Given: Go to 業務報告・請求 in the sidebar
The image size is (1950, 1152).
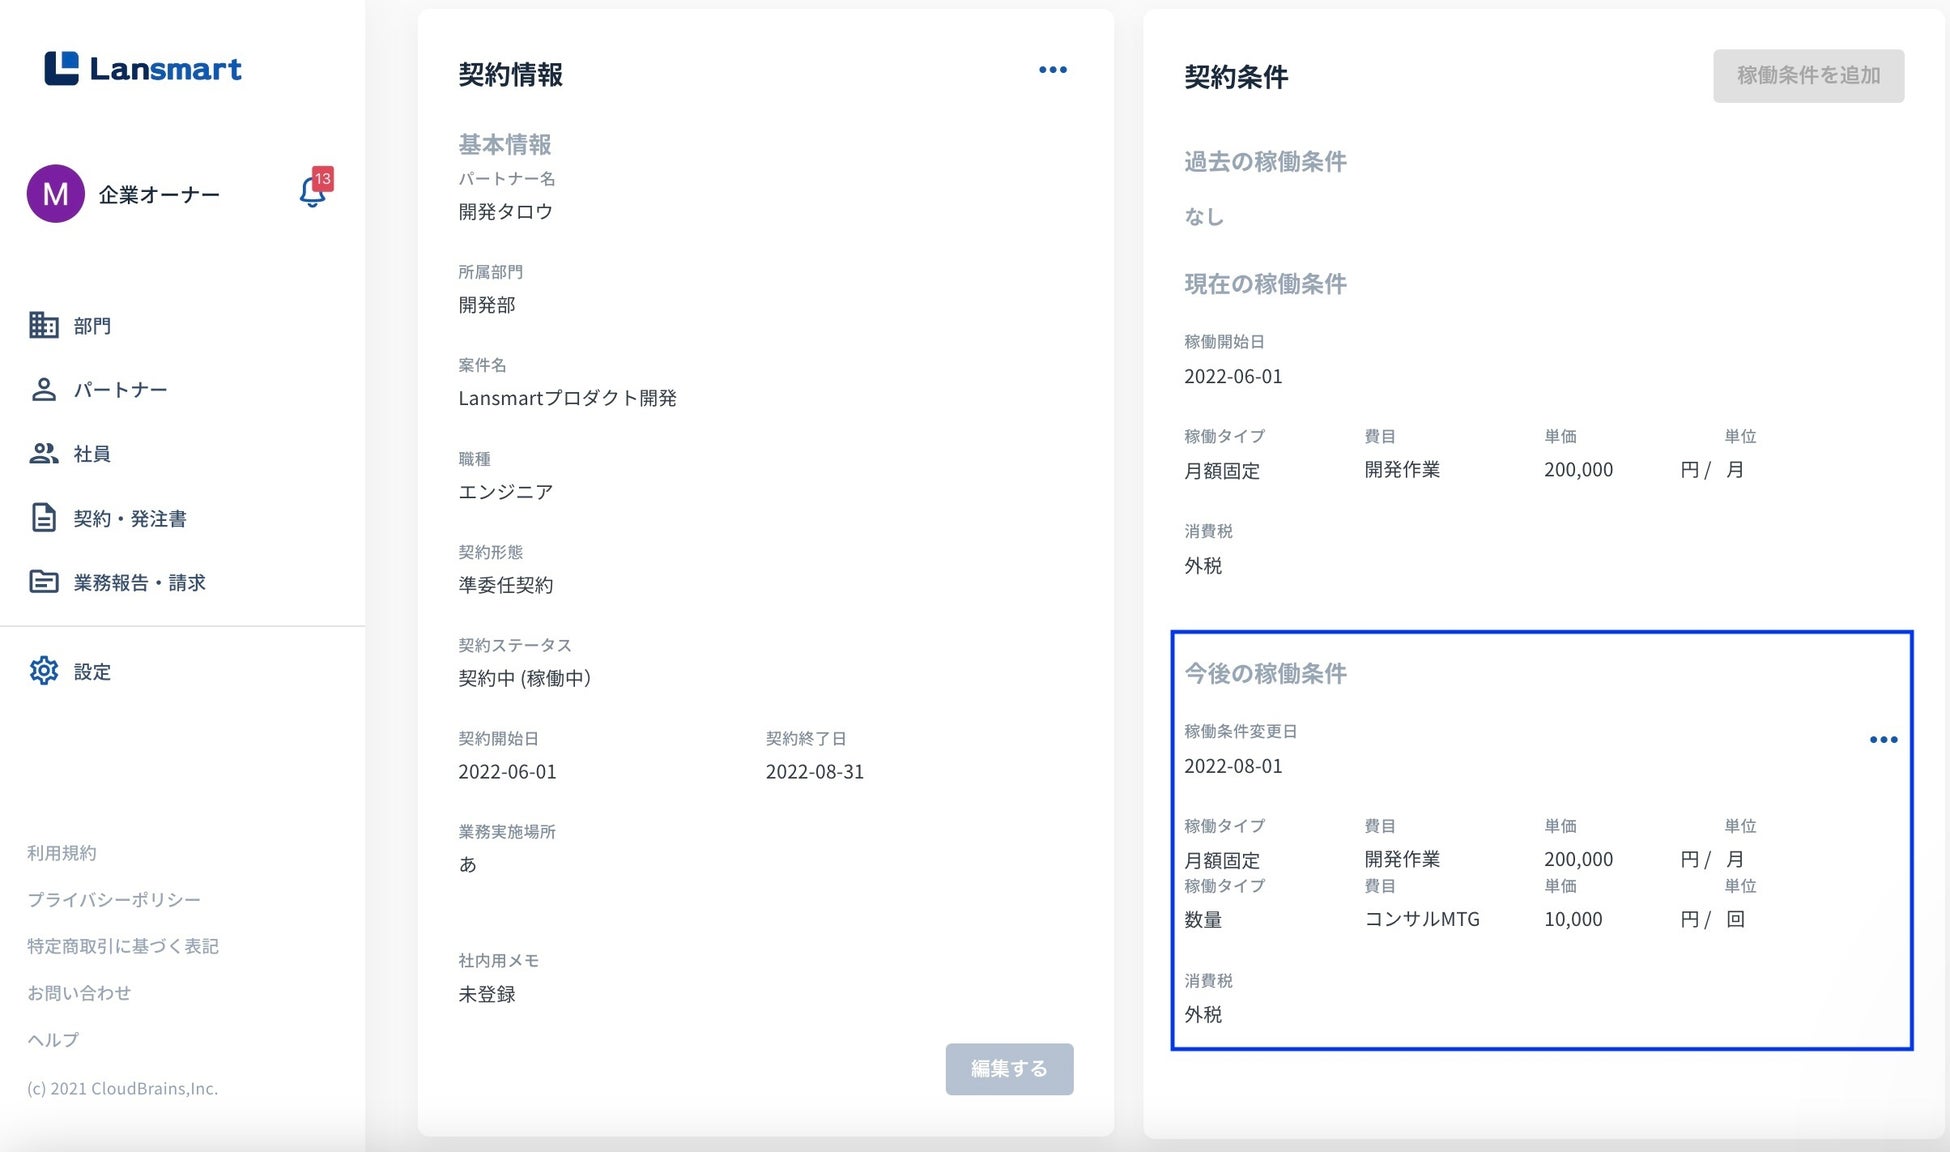Looking at the screenshot, I should (x=139, y=582).
